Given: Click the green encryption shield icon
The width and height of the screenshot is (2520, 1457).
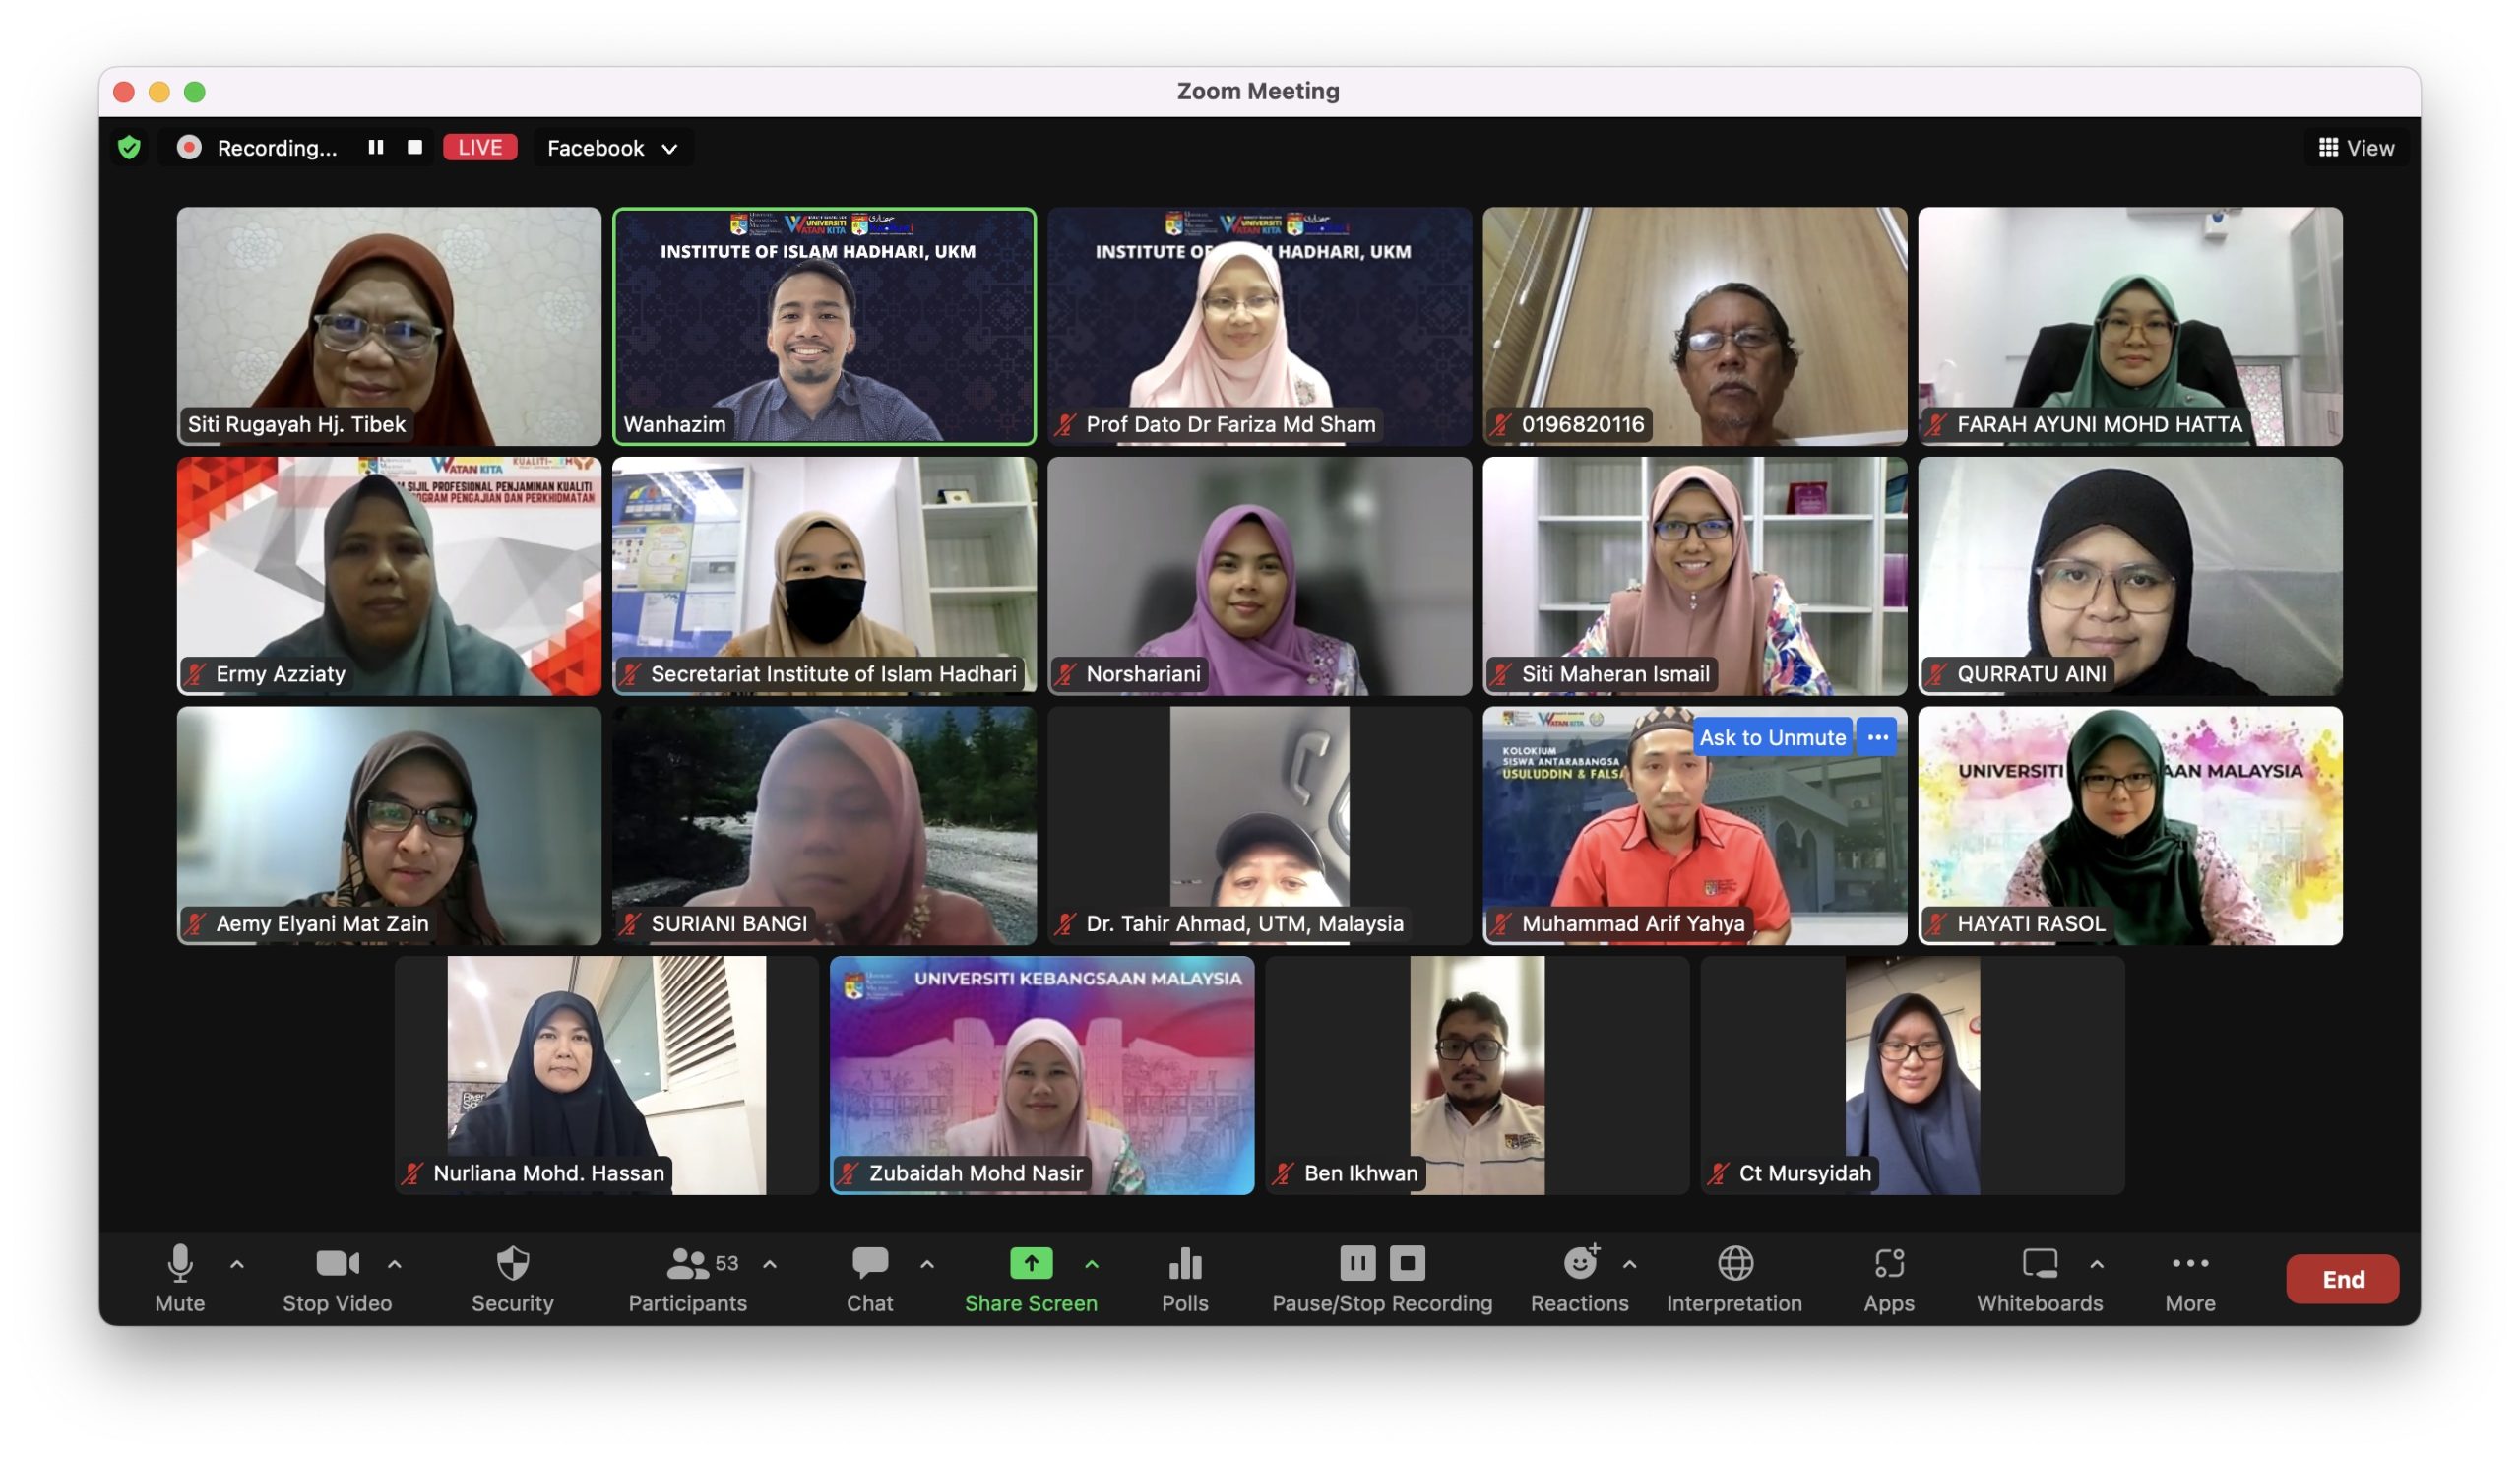Looking at the screenshot, I should [x=129, y=148].
